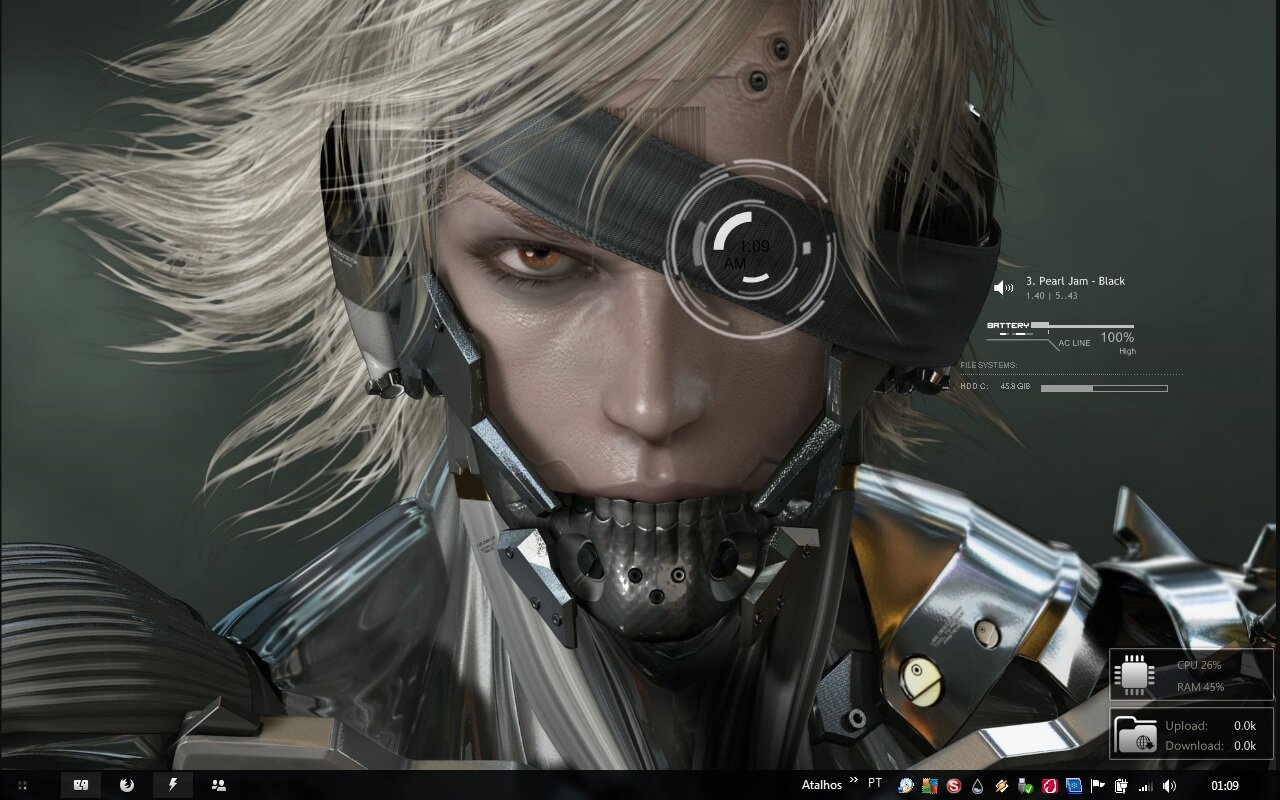Viewport: 1280px width, 800px height.
Task: Expand the Atalhos toolbar chevron
Action: pyautogui.click(x=854, y=780)
